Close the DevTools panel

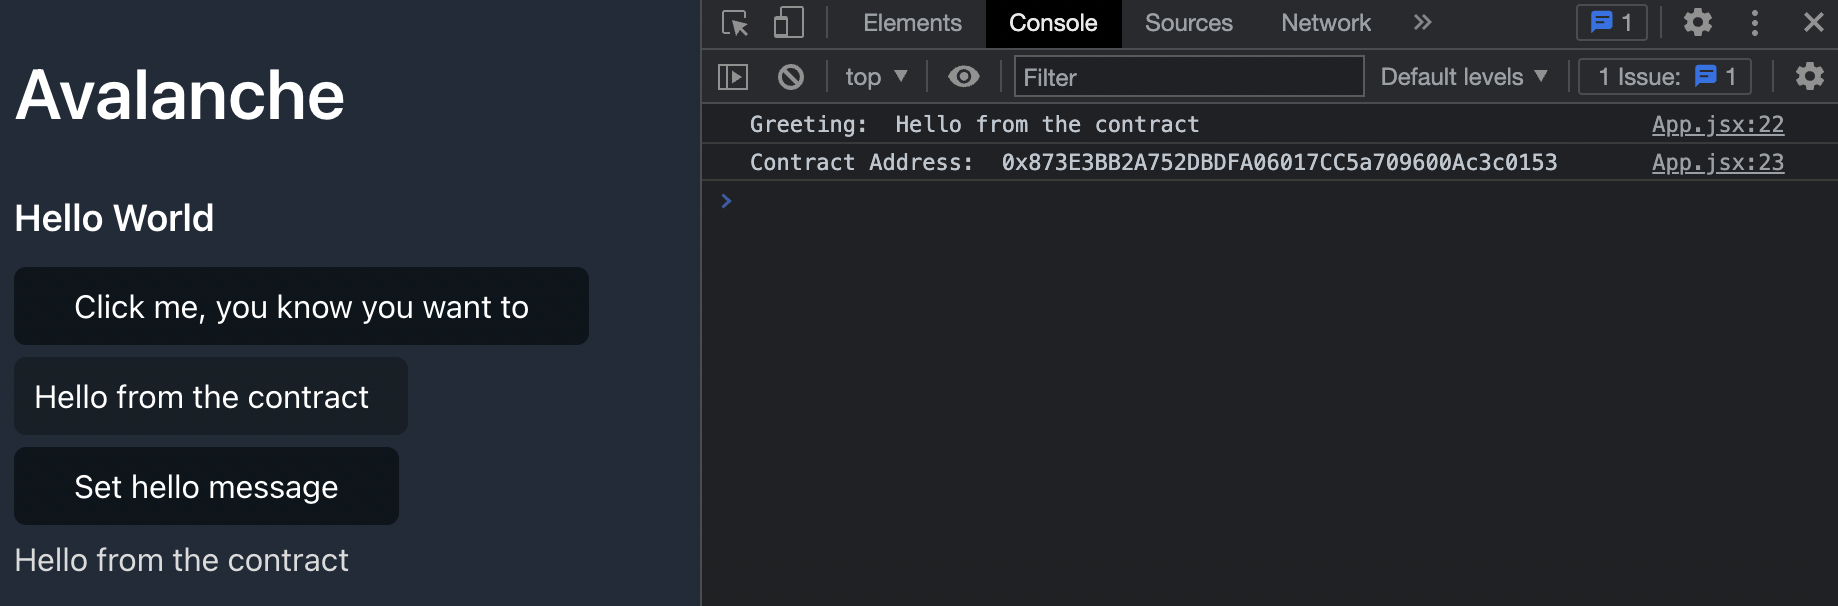point(1814,23)
